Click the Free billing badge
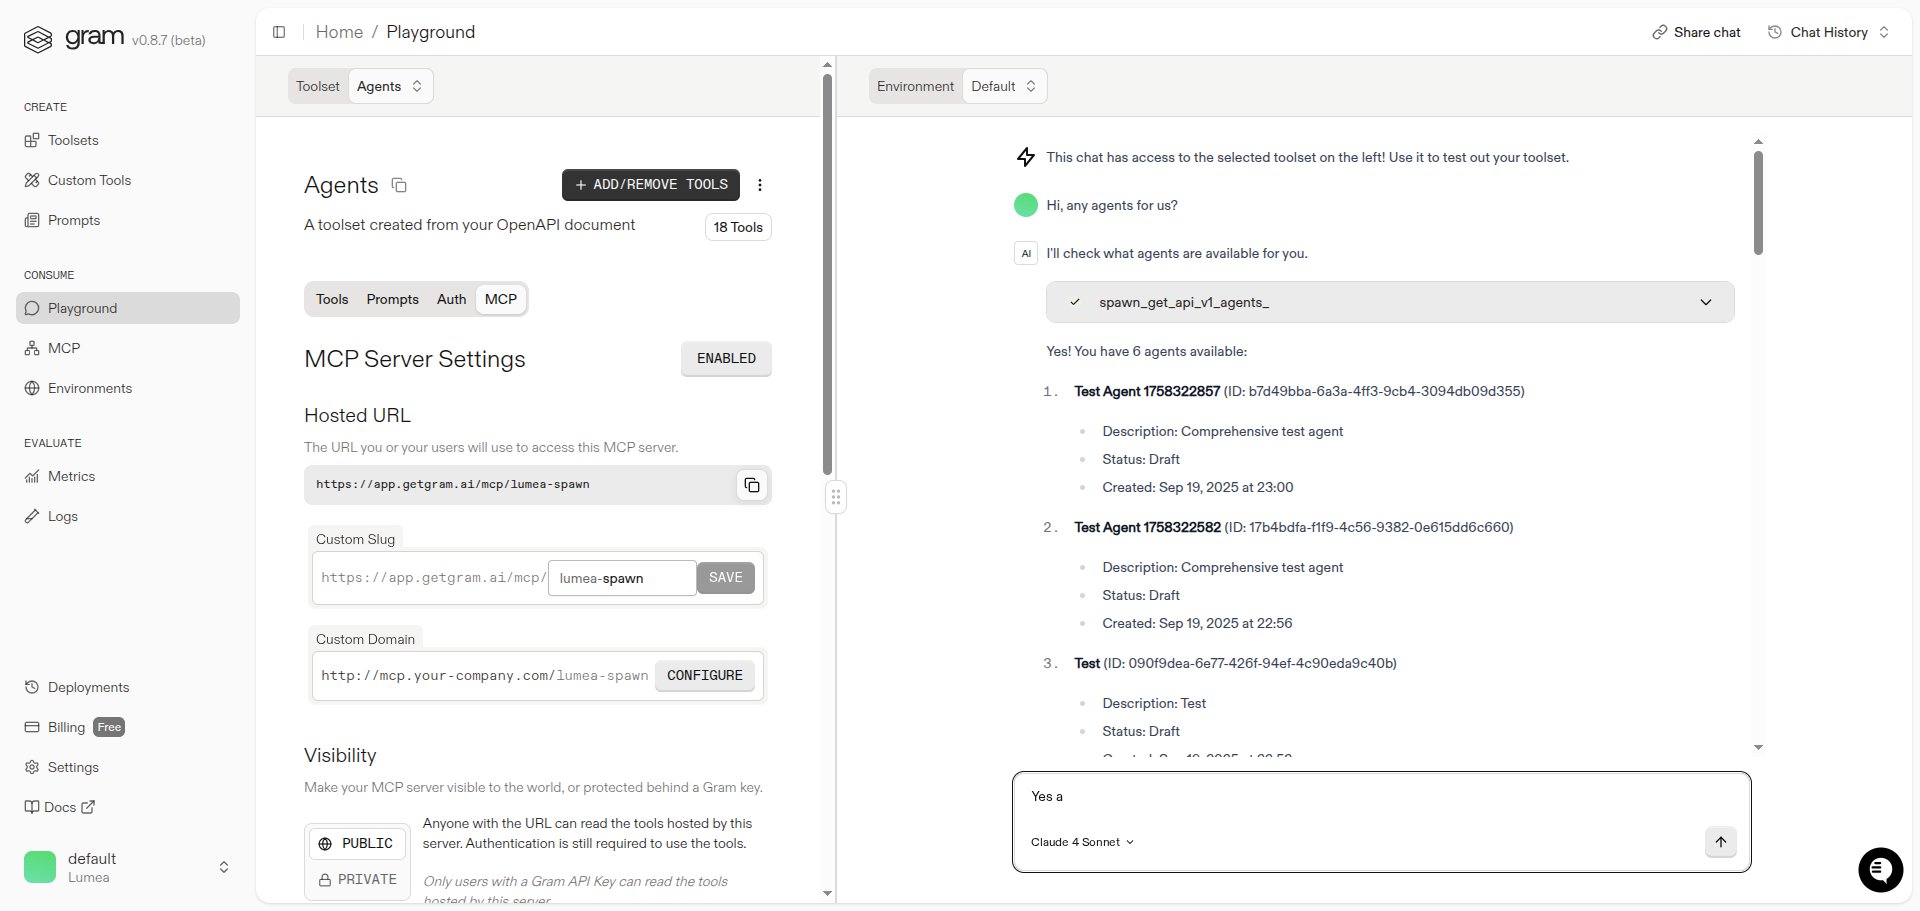 [109, 727]
